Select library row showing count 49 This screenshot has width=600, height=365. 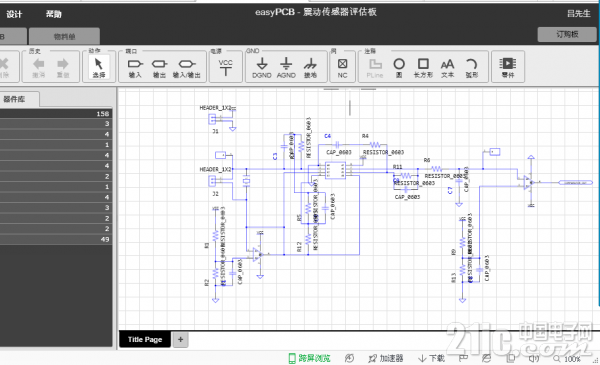coord(56,239)
